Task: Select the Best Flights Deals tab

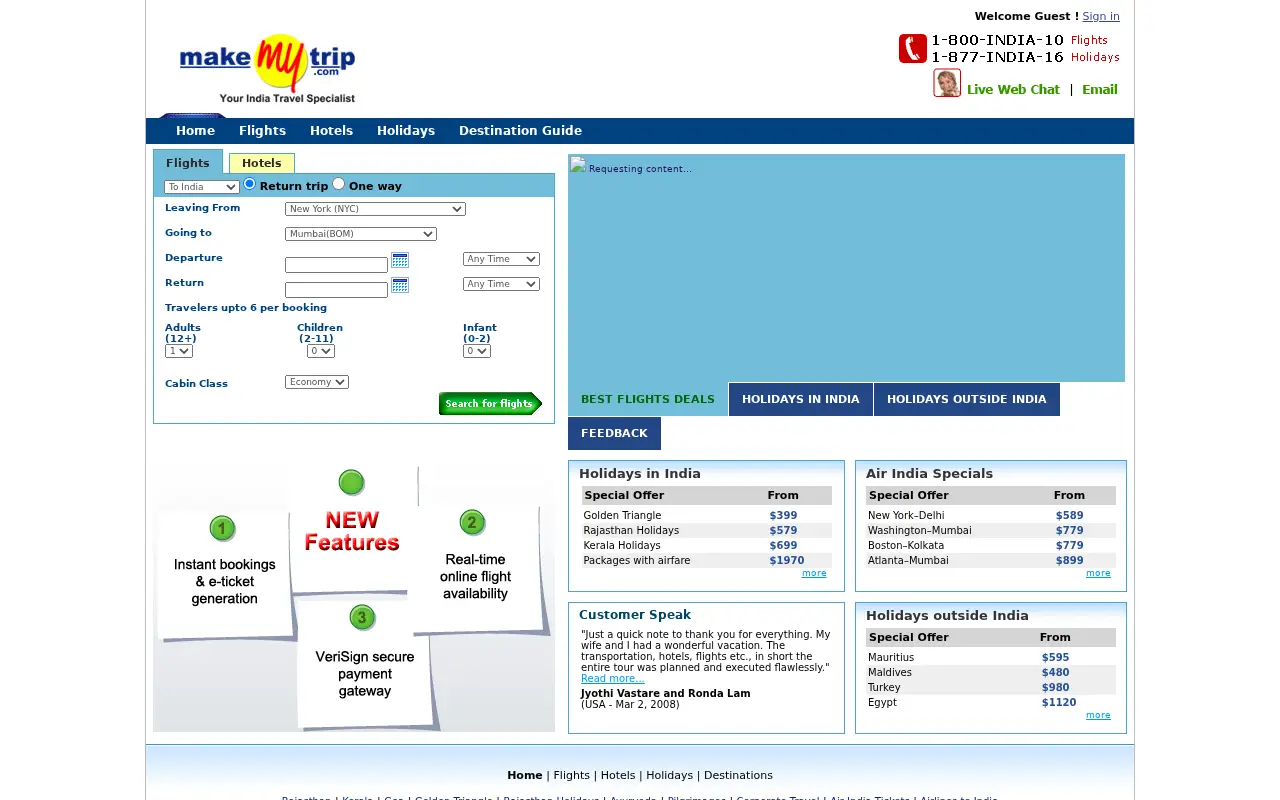Action: 648,399
